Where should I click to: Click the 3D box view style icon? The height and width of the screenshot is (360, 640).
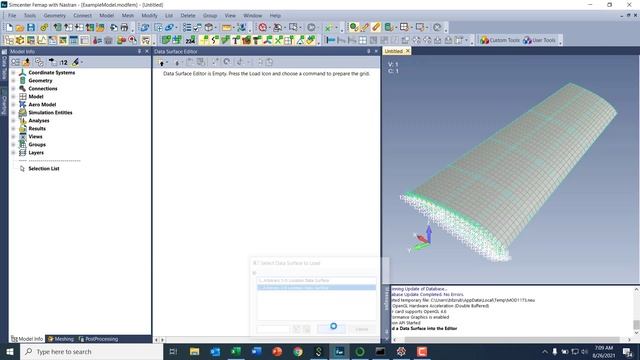[x=209, y=27]
